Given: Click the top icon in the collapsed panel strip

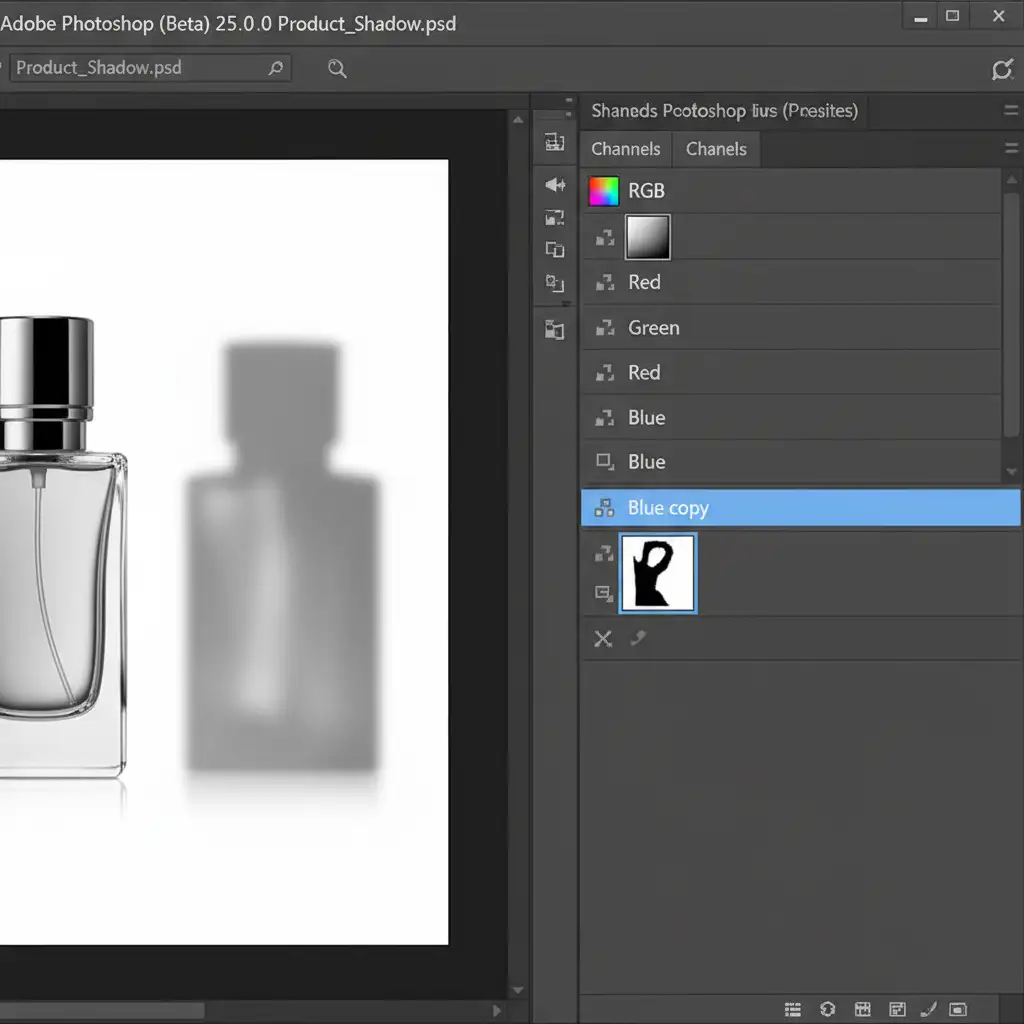Looking at the screenshot, I should [554, 142].
